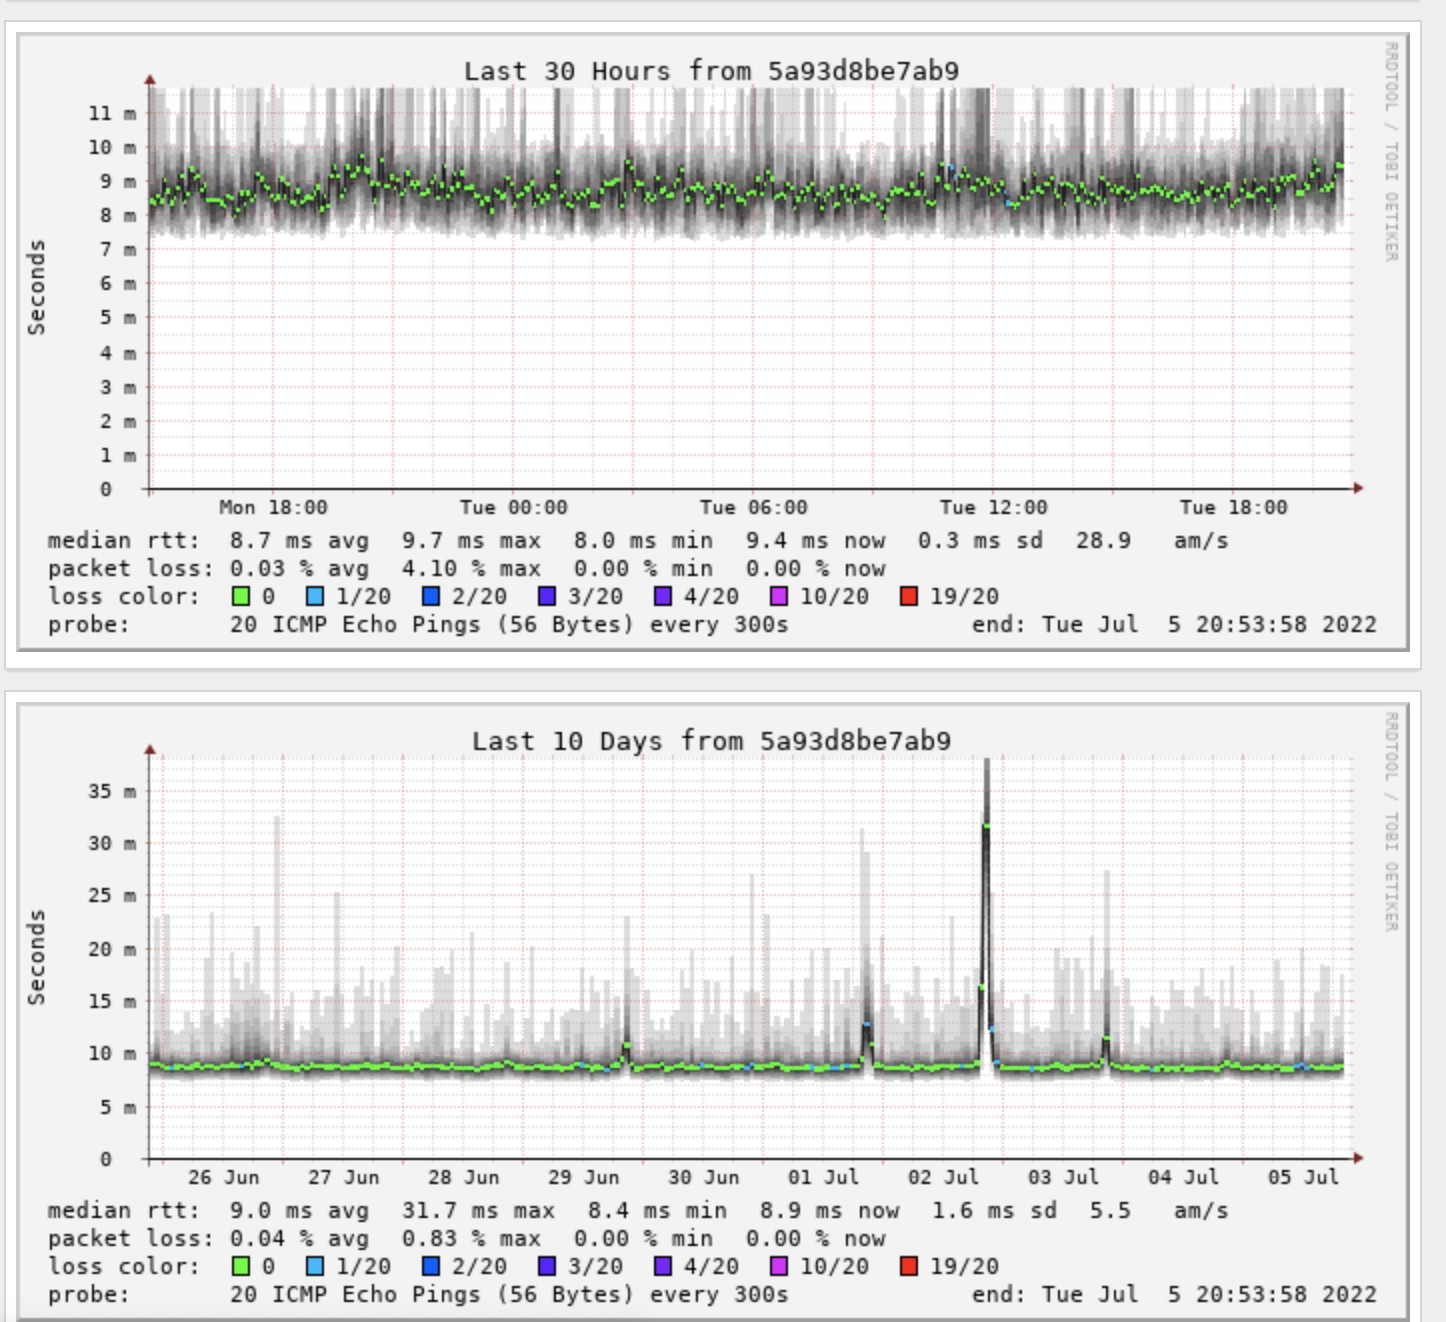Click probe description line in 30 Hours graph
The width and height of the screenshot is (1446, 1322).
tap(418, 625)
